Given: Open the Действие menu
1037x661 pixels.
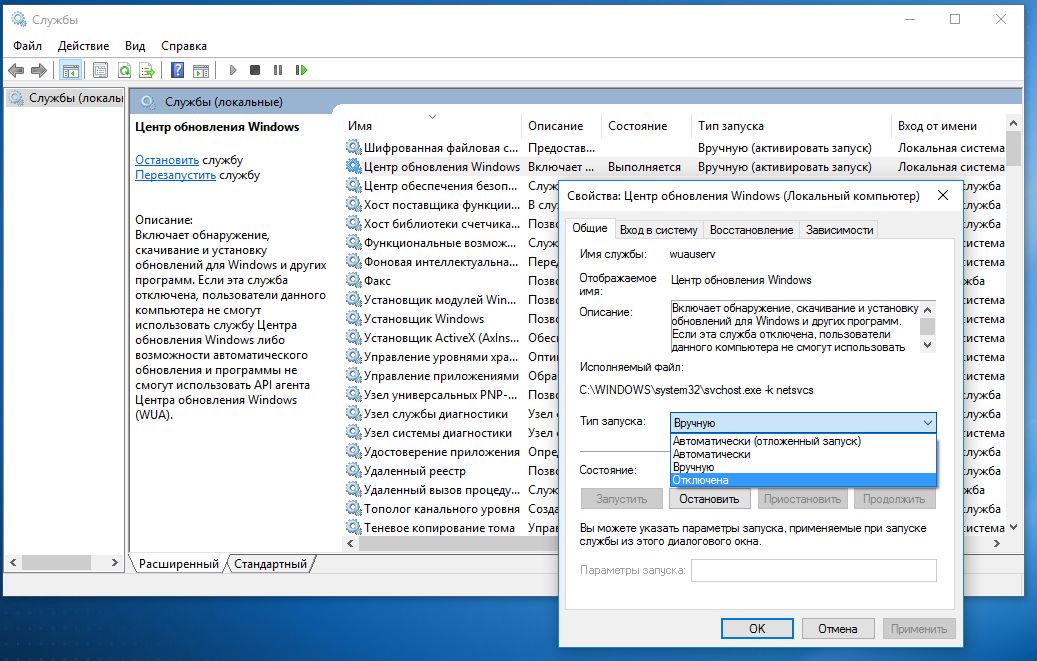Looking at the screenshot, I should click(x=83, y=46).
